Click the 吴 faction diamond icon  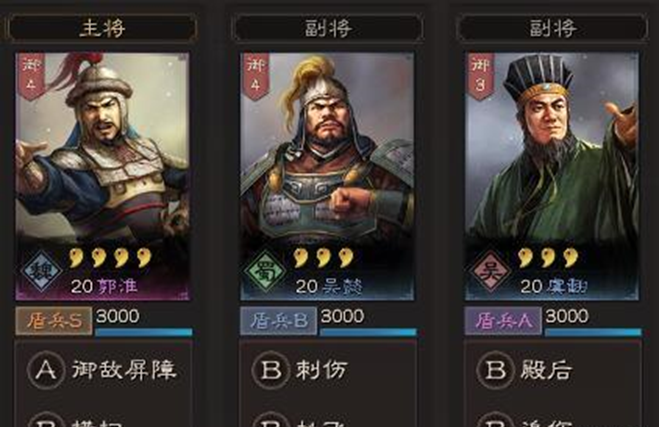pyautogui.click(x=490, y=270)
